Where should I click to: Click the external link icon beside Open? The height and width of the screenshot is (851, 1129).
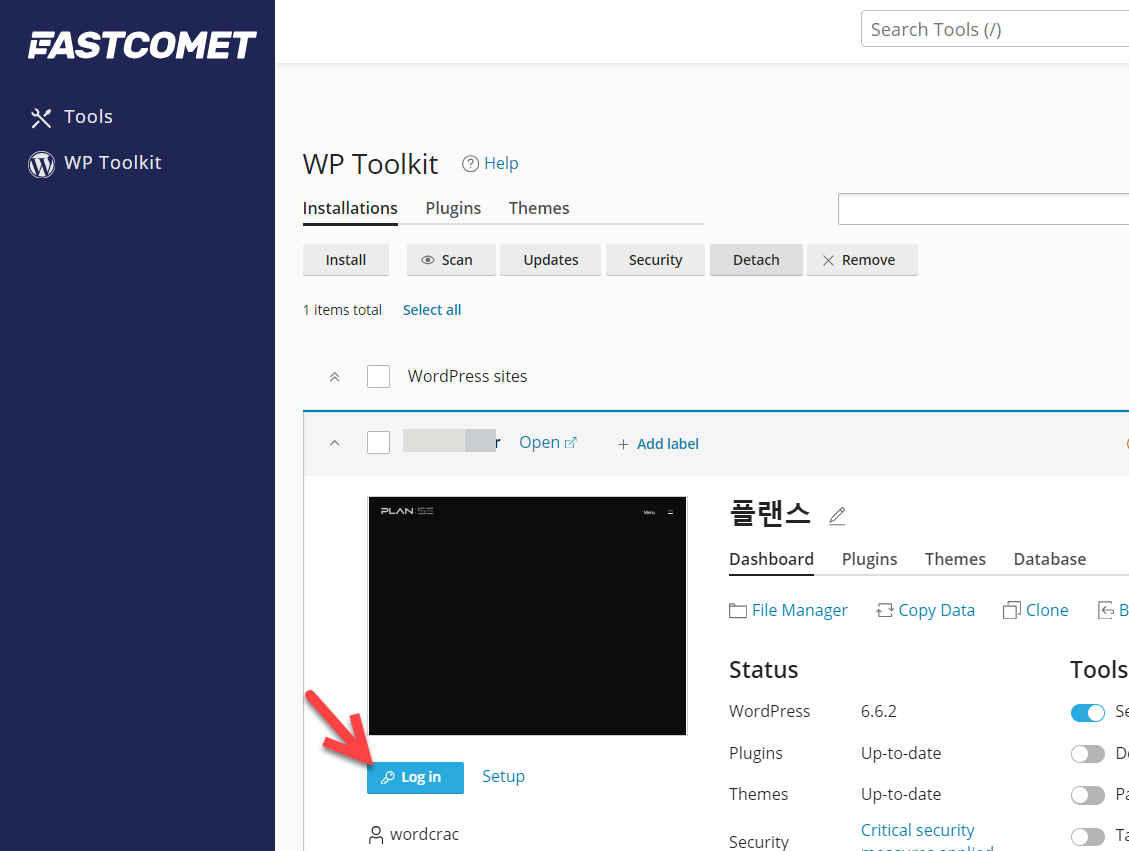tap(570, 443)
